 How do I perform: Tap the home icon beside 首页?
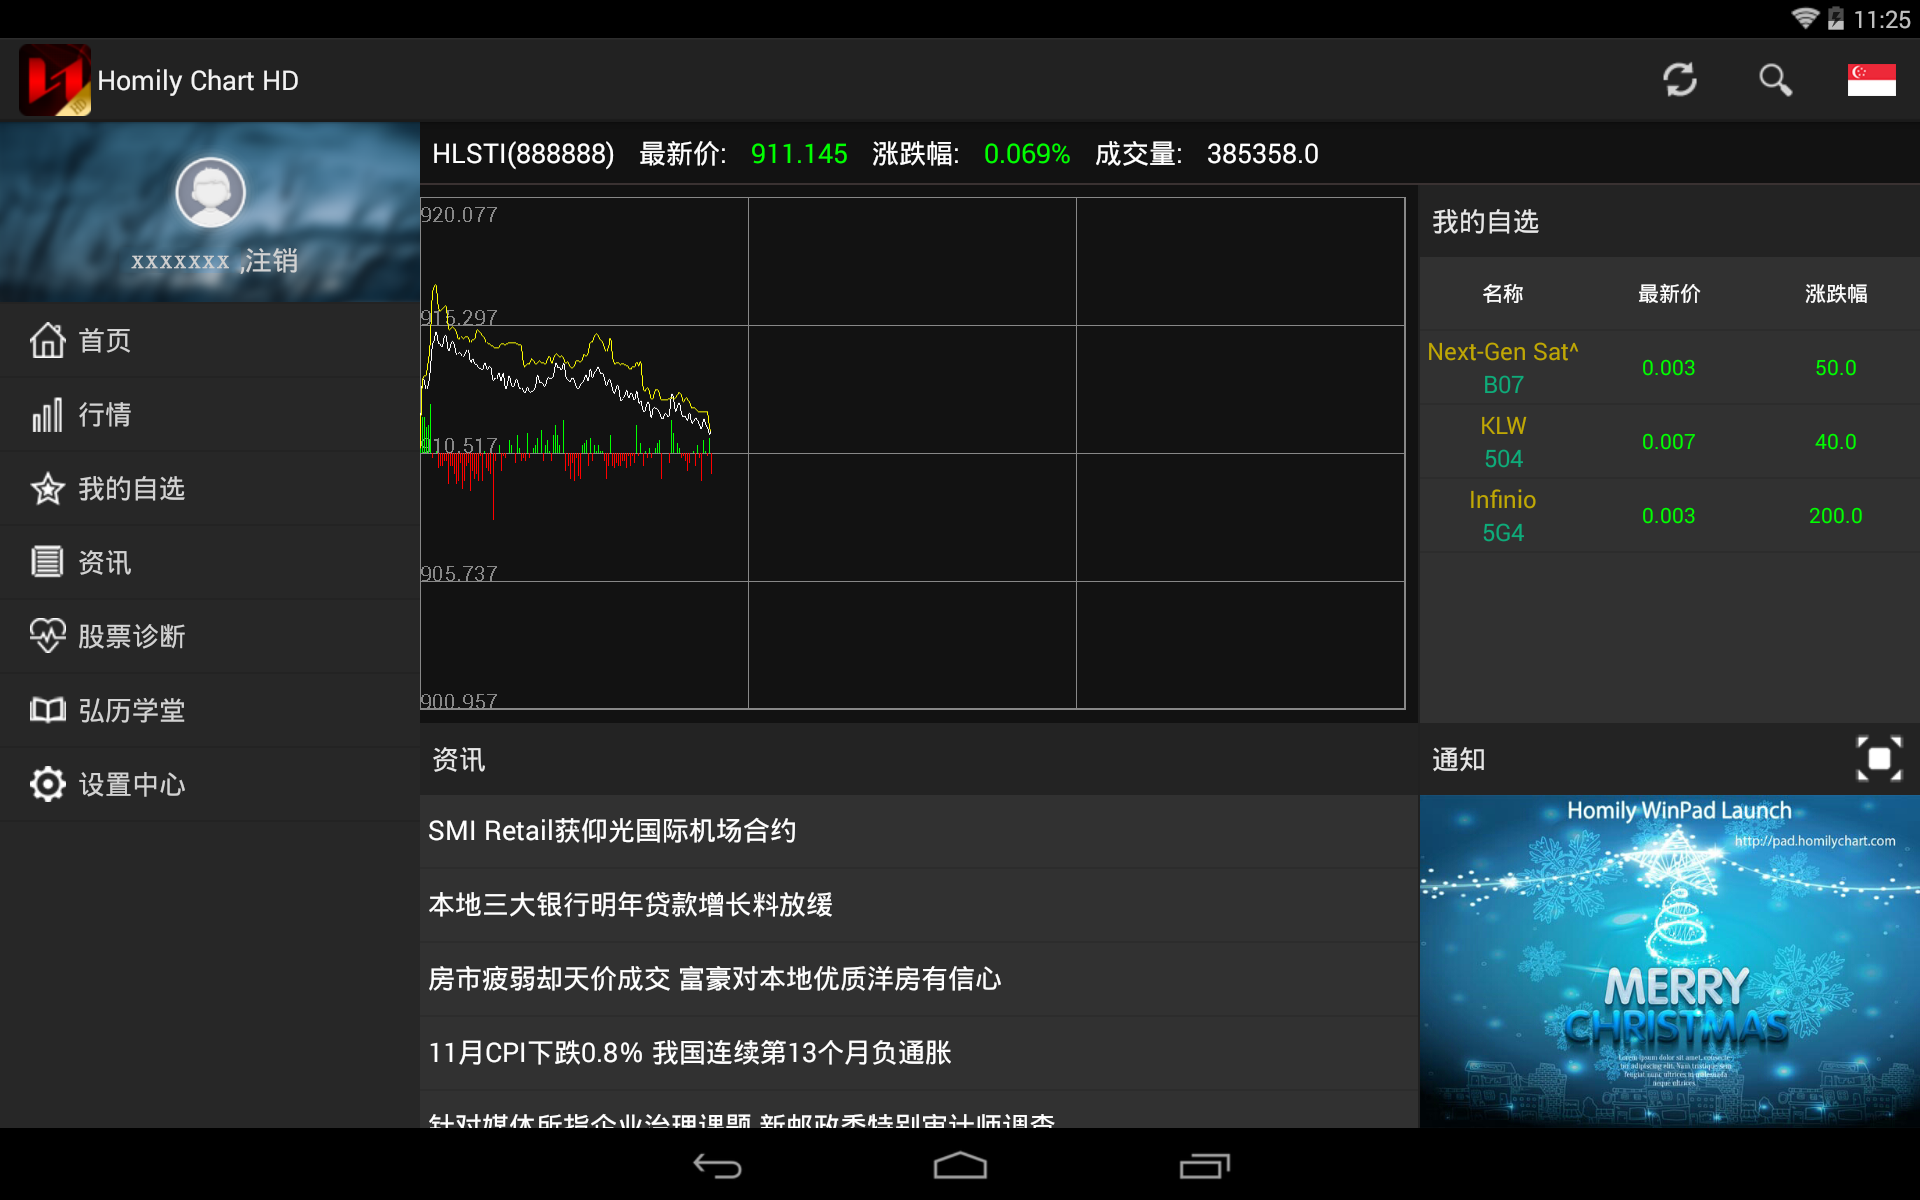pos(47,340)
